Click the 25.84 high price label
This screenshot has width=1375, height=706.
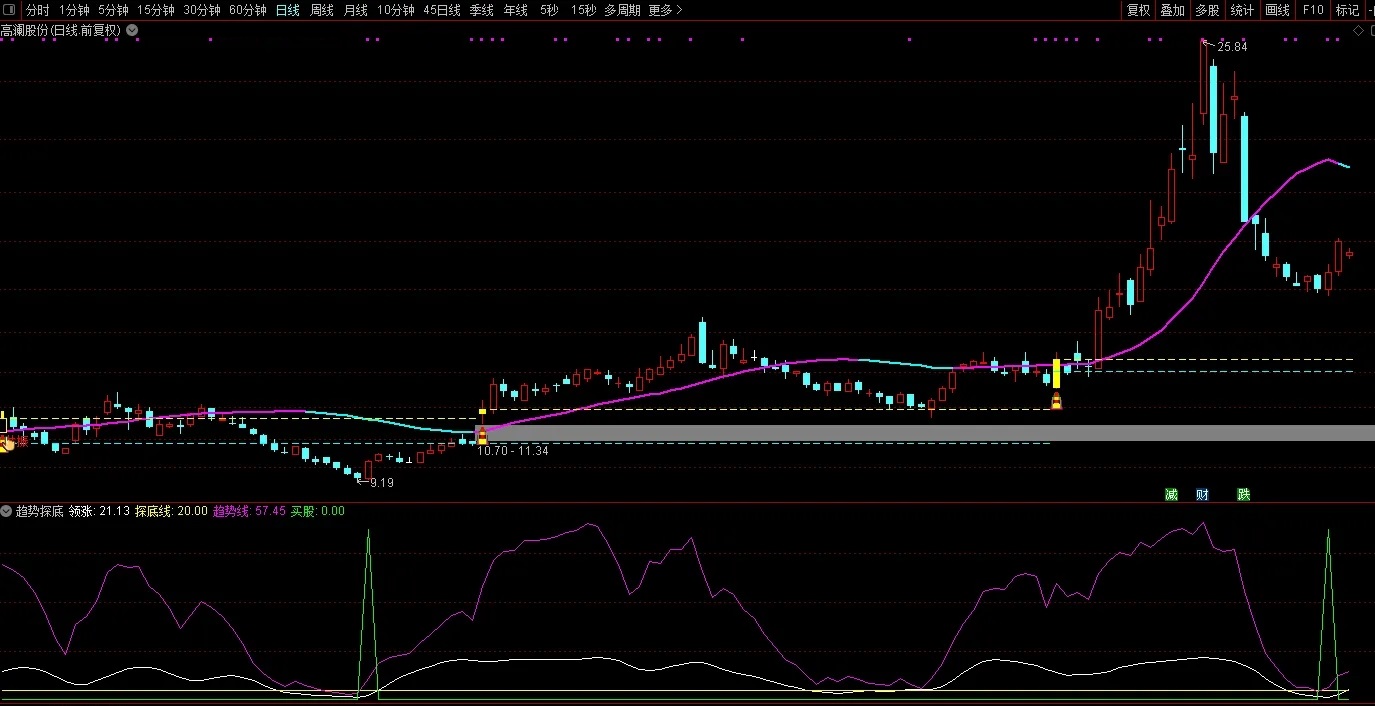(1232, 47)
